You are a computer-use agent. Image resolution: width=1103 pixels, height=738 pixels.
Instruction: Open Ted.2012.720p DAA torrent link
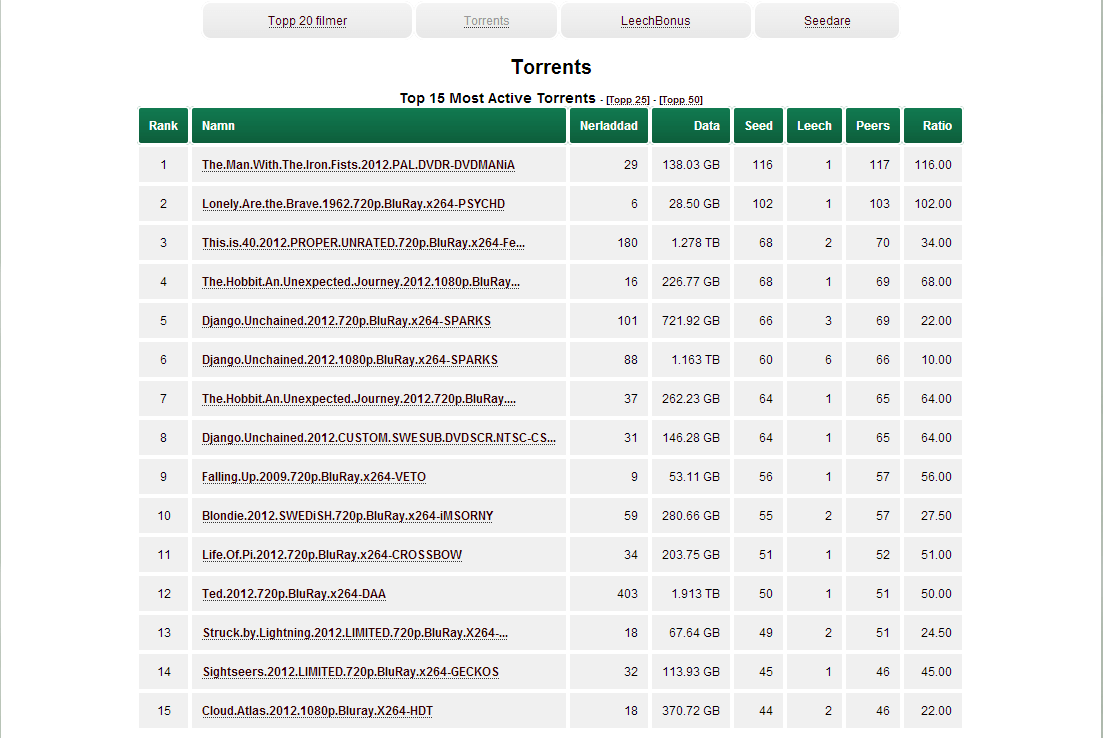294,594
